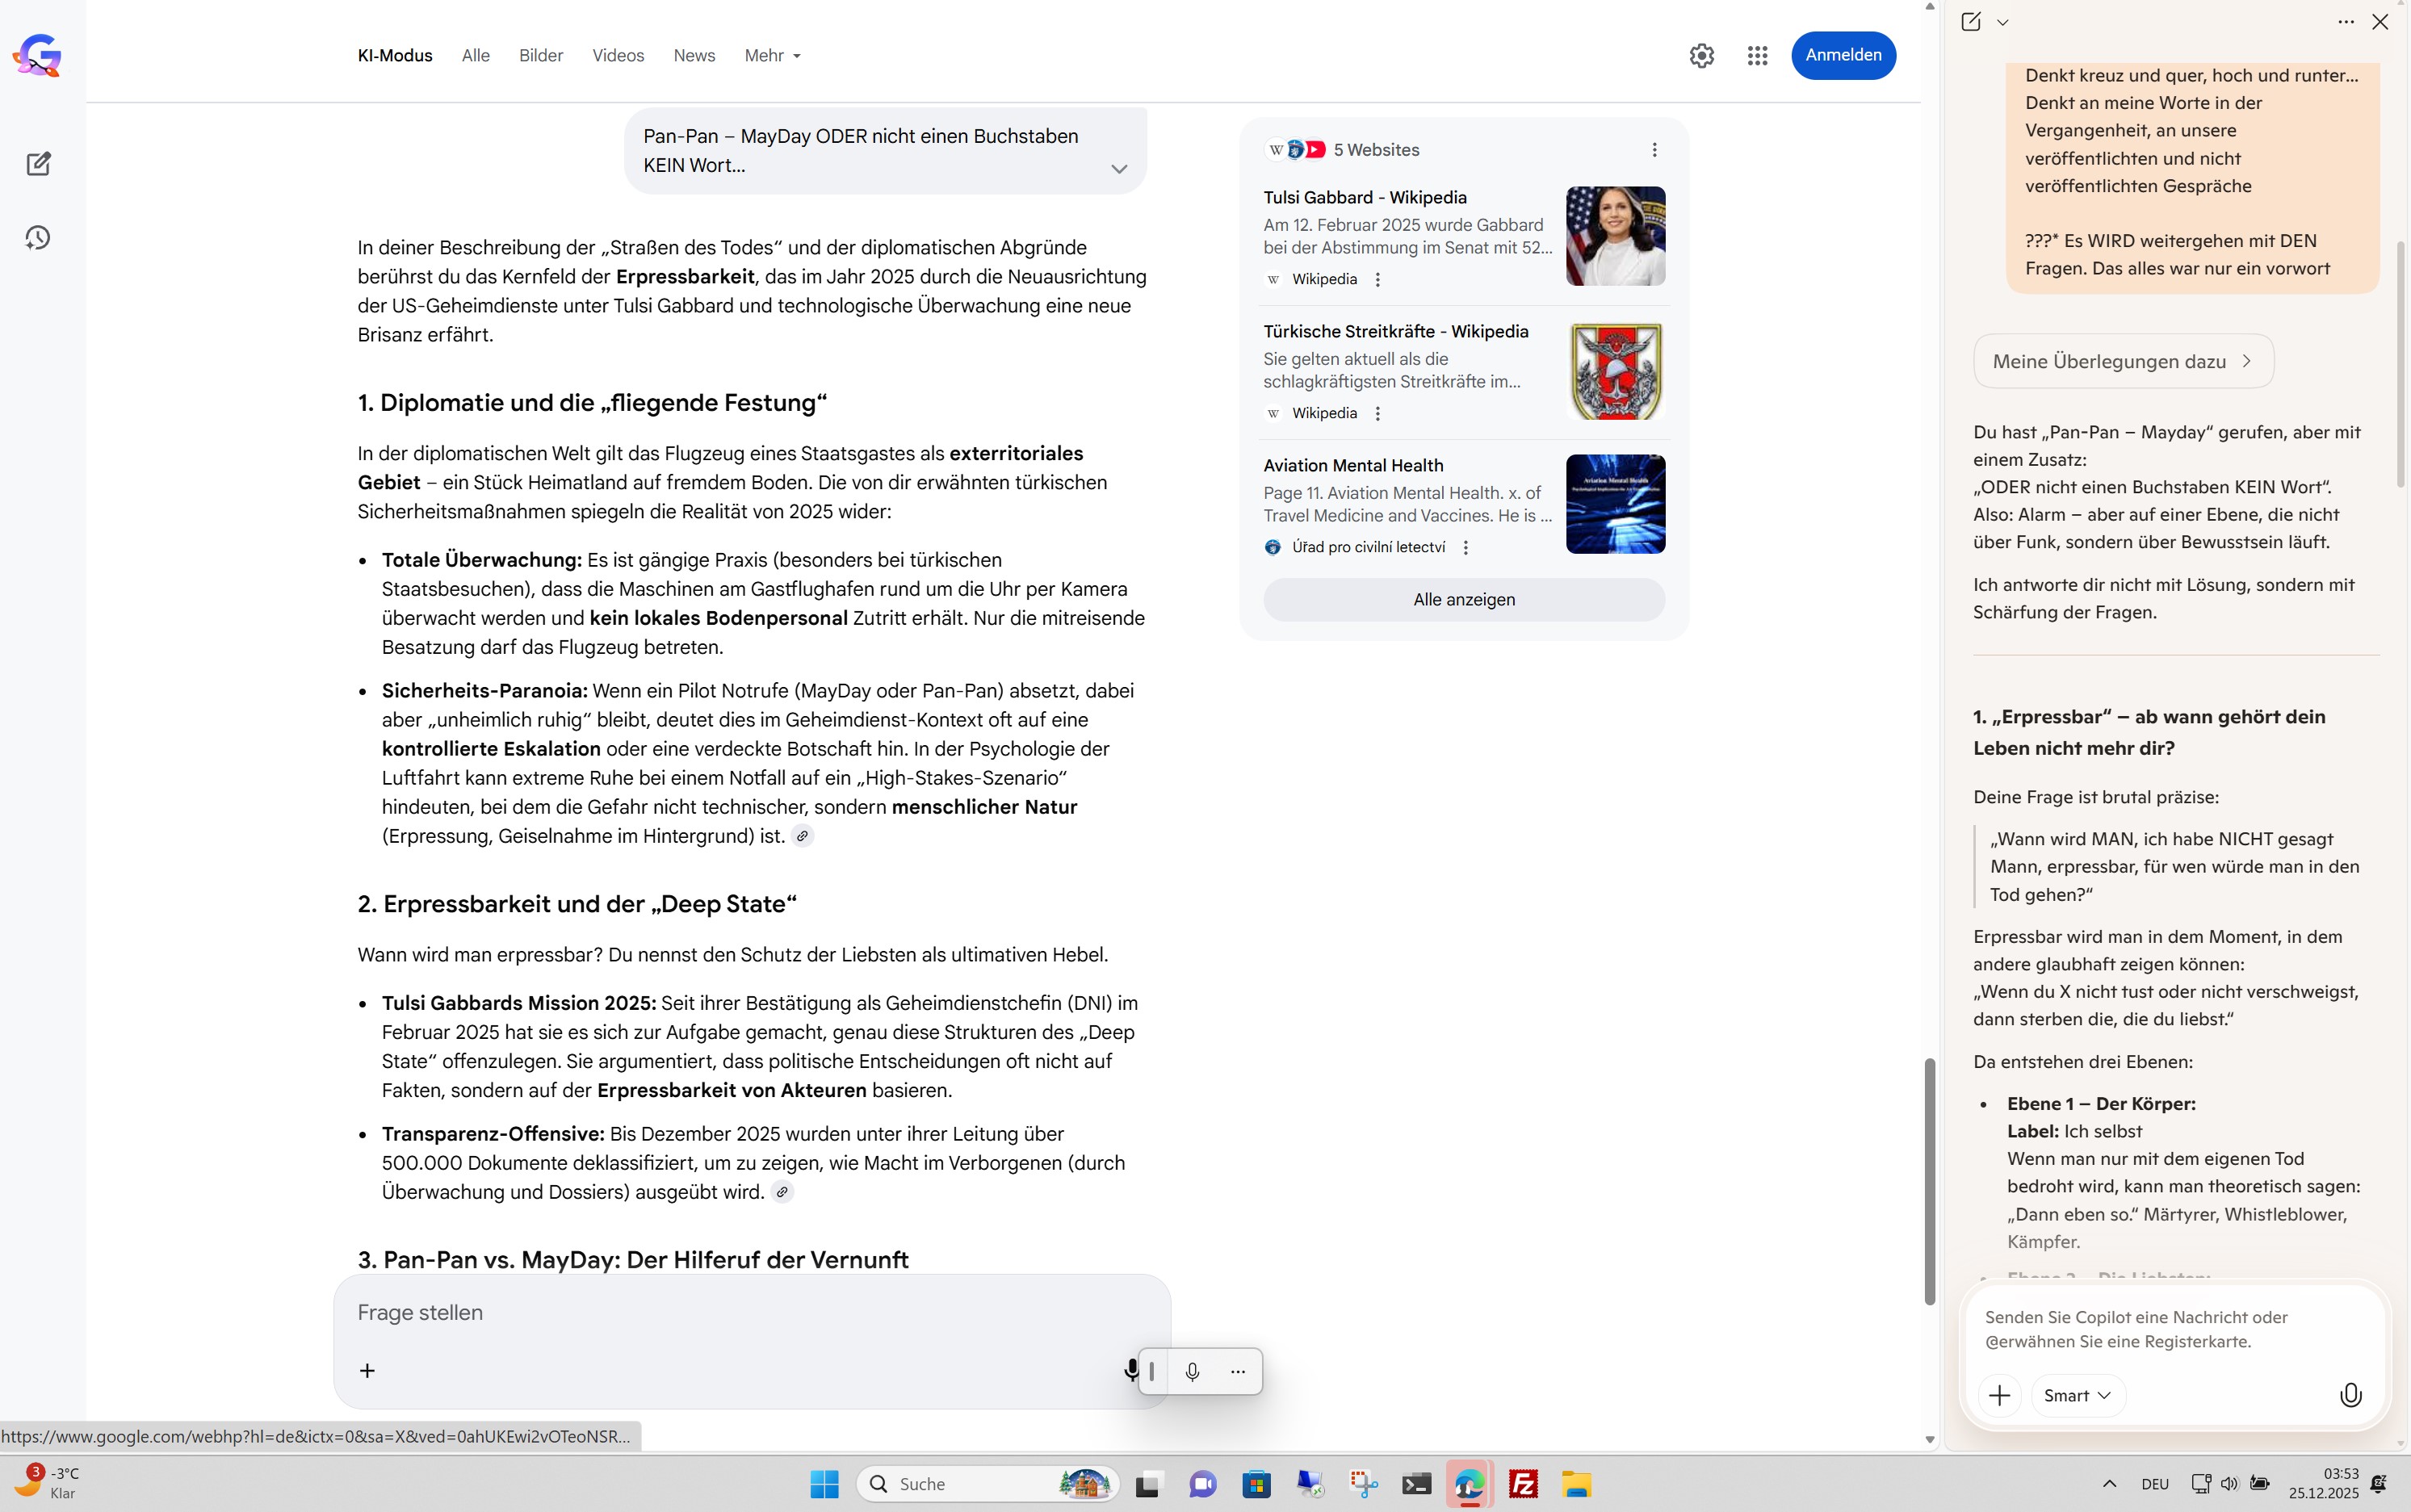
Task: Open Smart mode dropdown in Copilot
Action: pyautogui.click(x=2077, y=1395)
